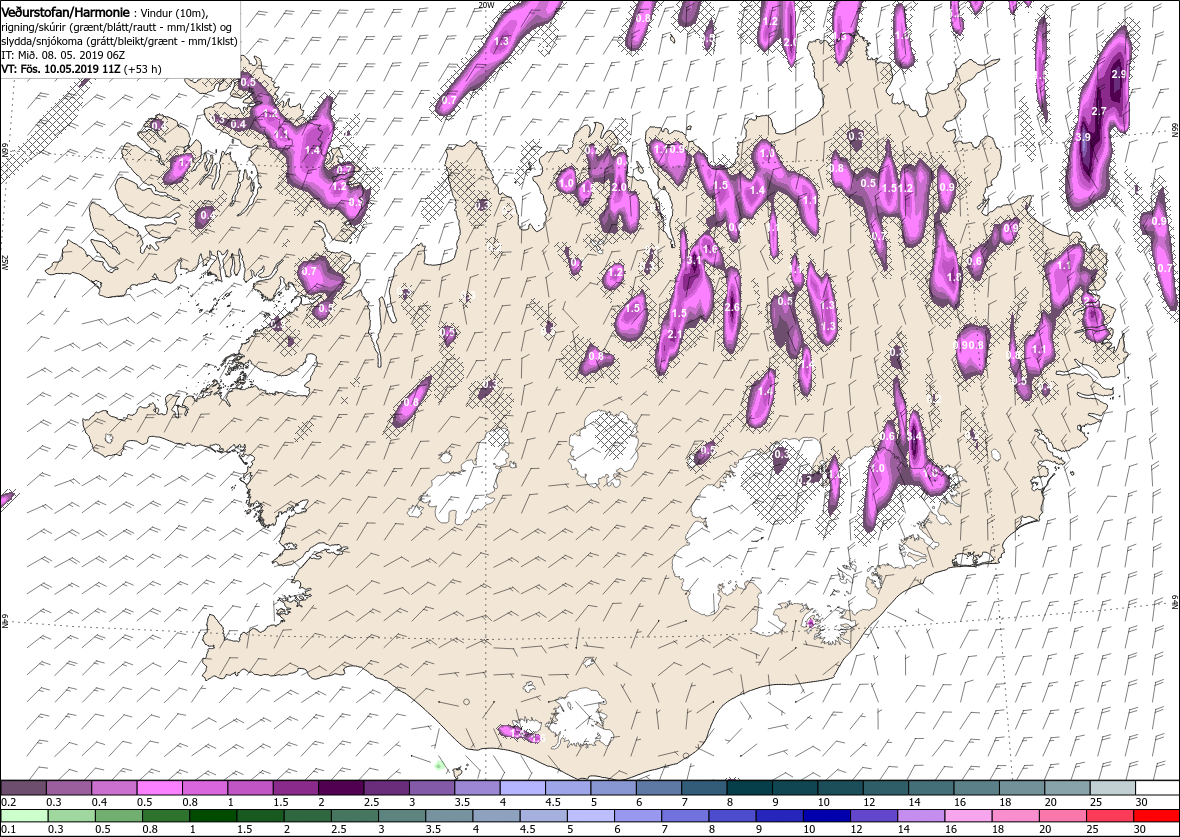Screen dimensions: 1180x837
Task: Select the bright red swatch after lower 30
Action: (x=1156, y=816)
